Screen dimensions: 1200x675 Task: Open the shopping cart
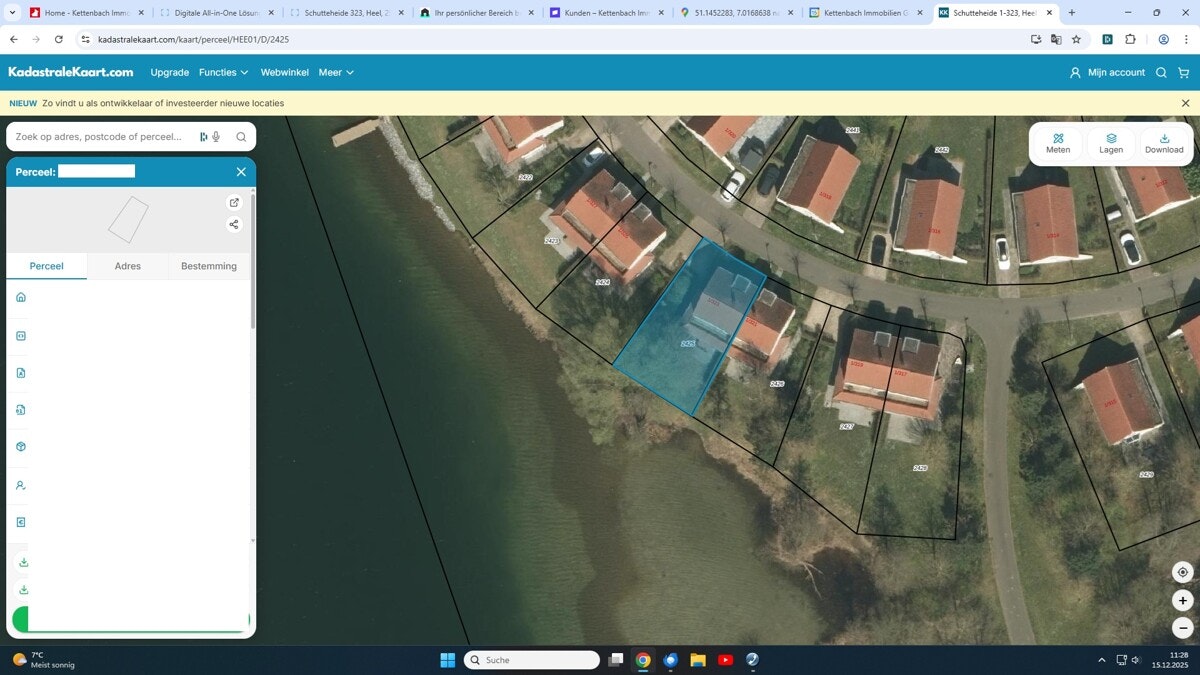click(1184, 73)
